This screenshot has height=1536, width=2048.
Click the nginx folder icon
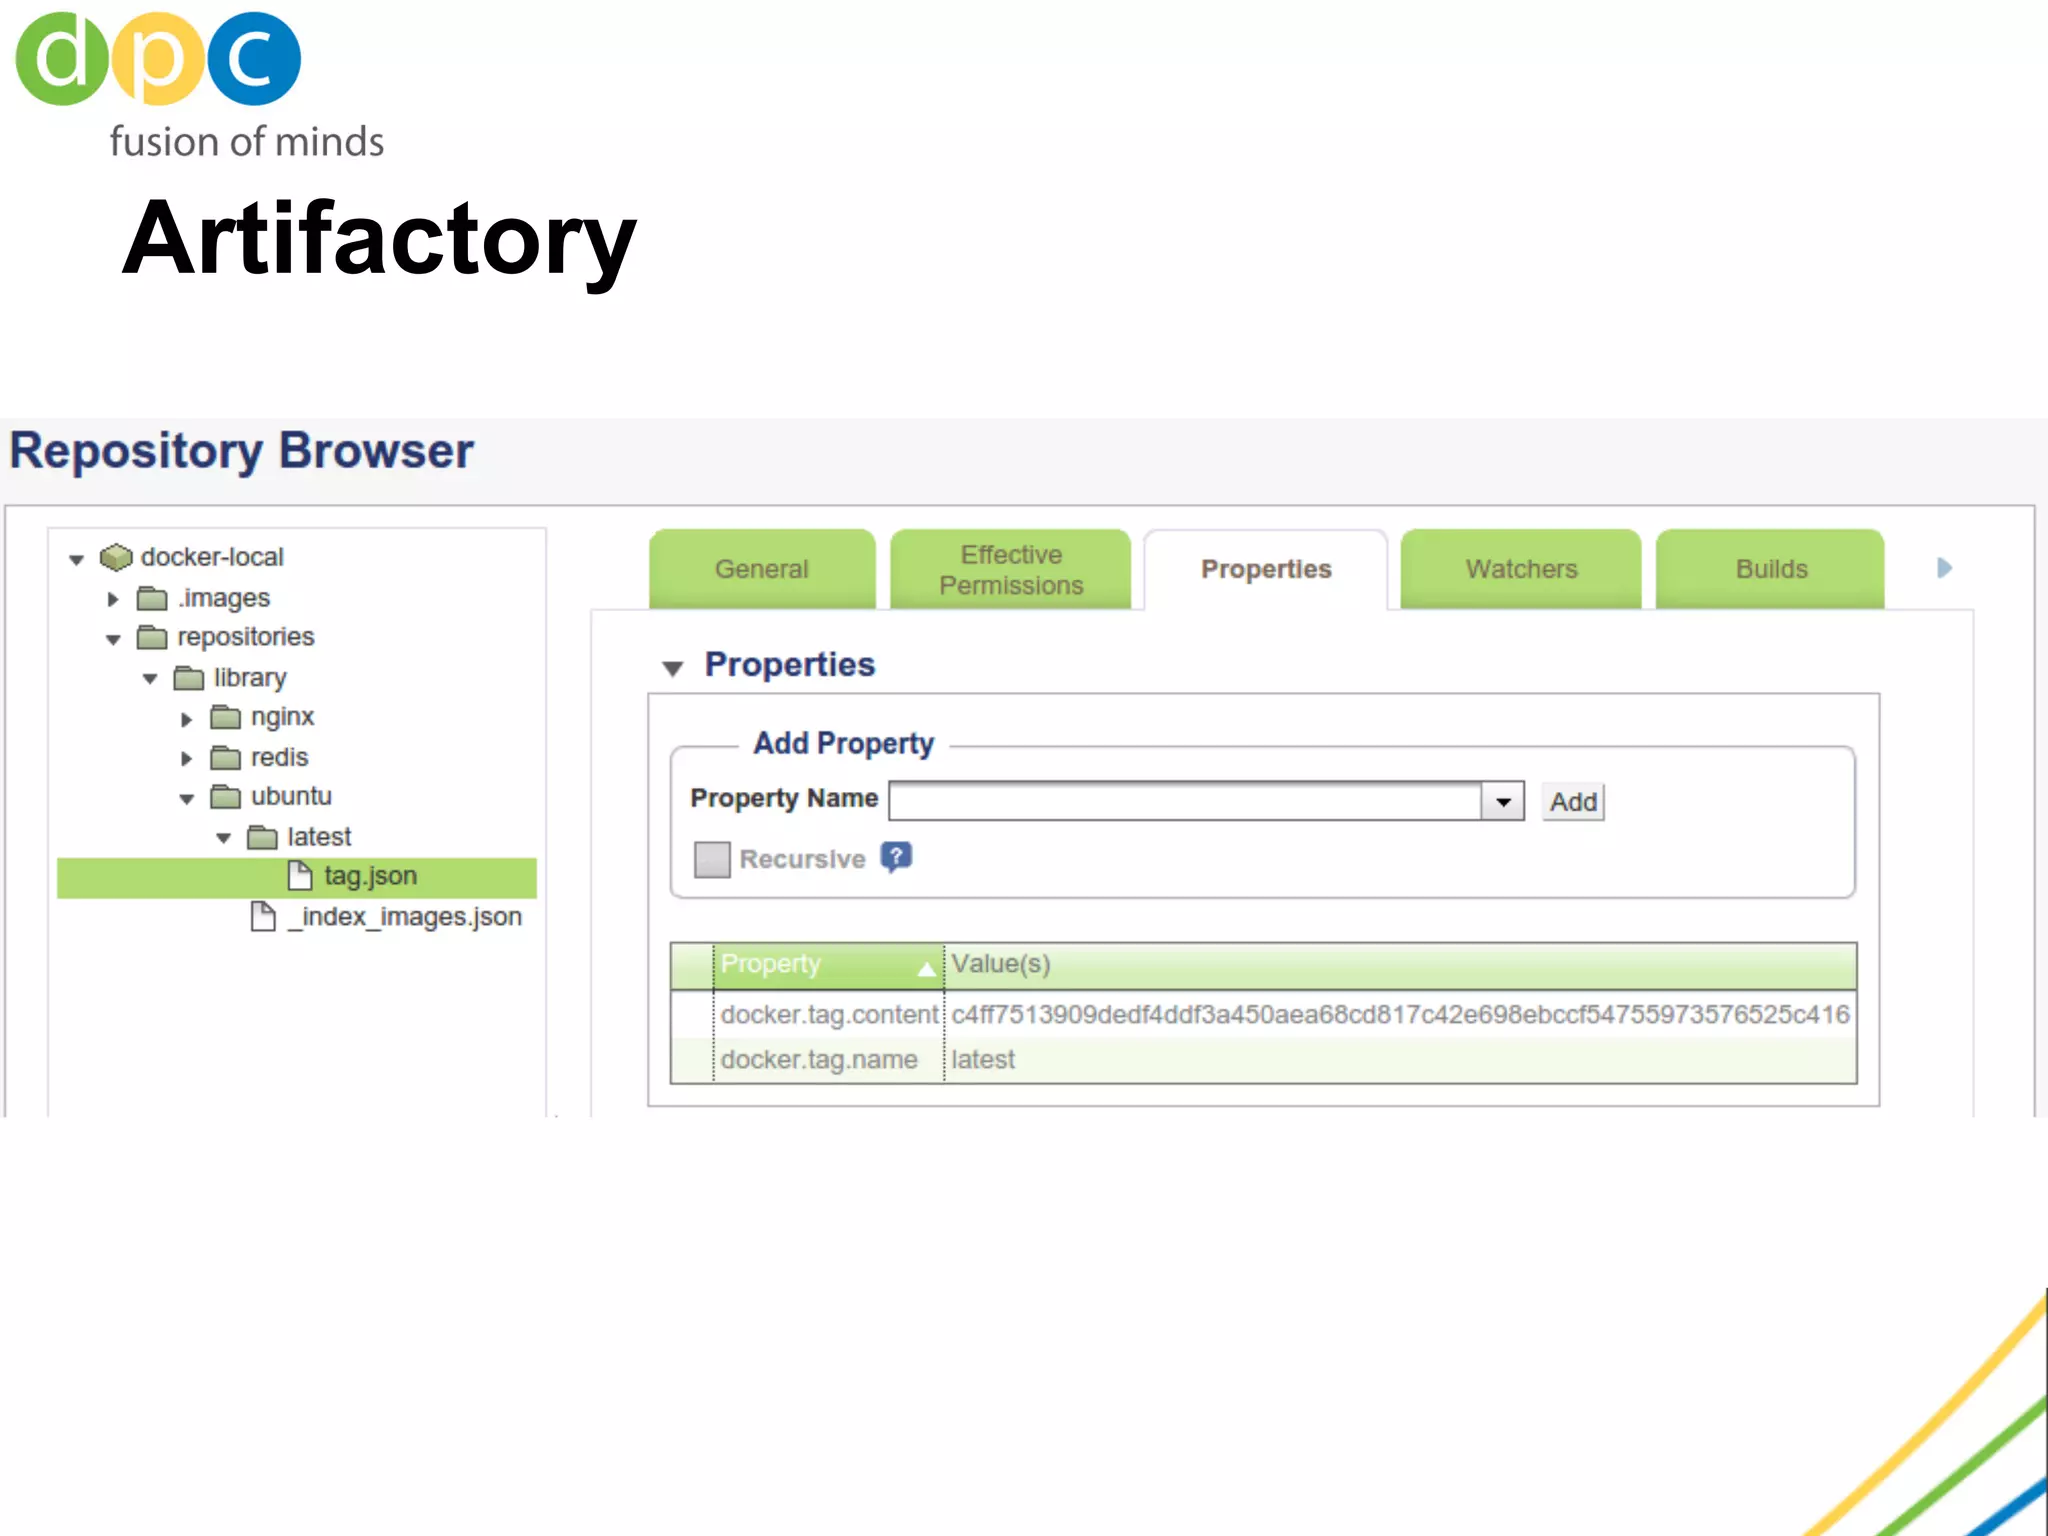(226, 717)
